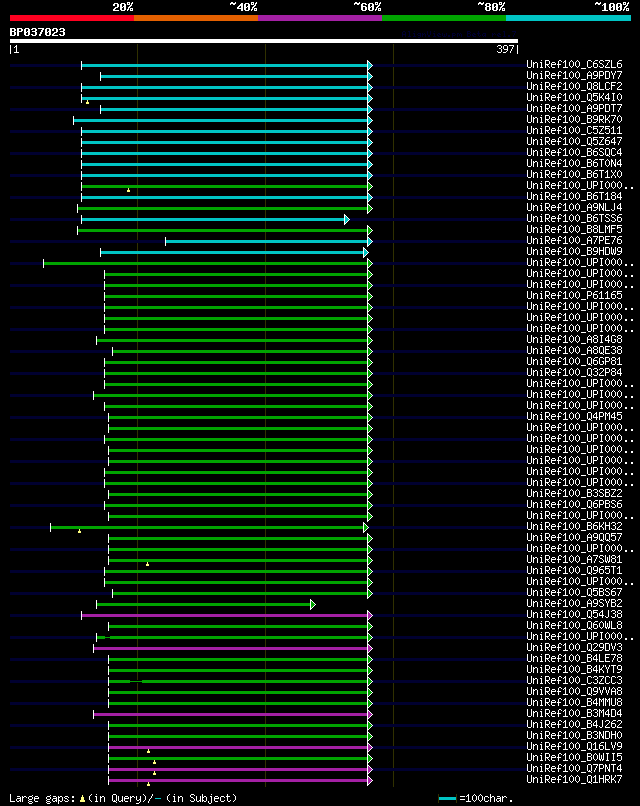The width and height of the screenshot is (640, 806).
Task: Select the UniRef100_A8I4G8 label
Action: coord(574,340)
